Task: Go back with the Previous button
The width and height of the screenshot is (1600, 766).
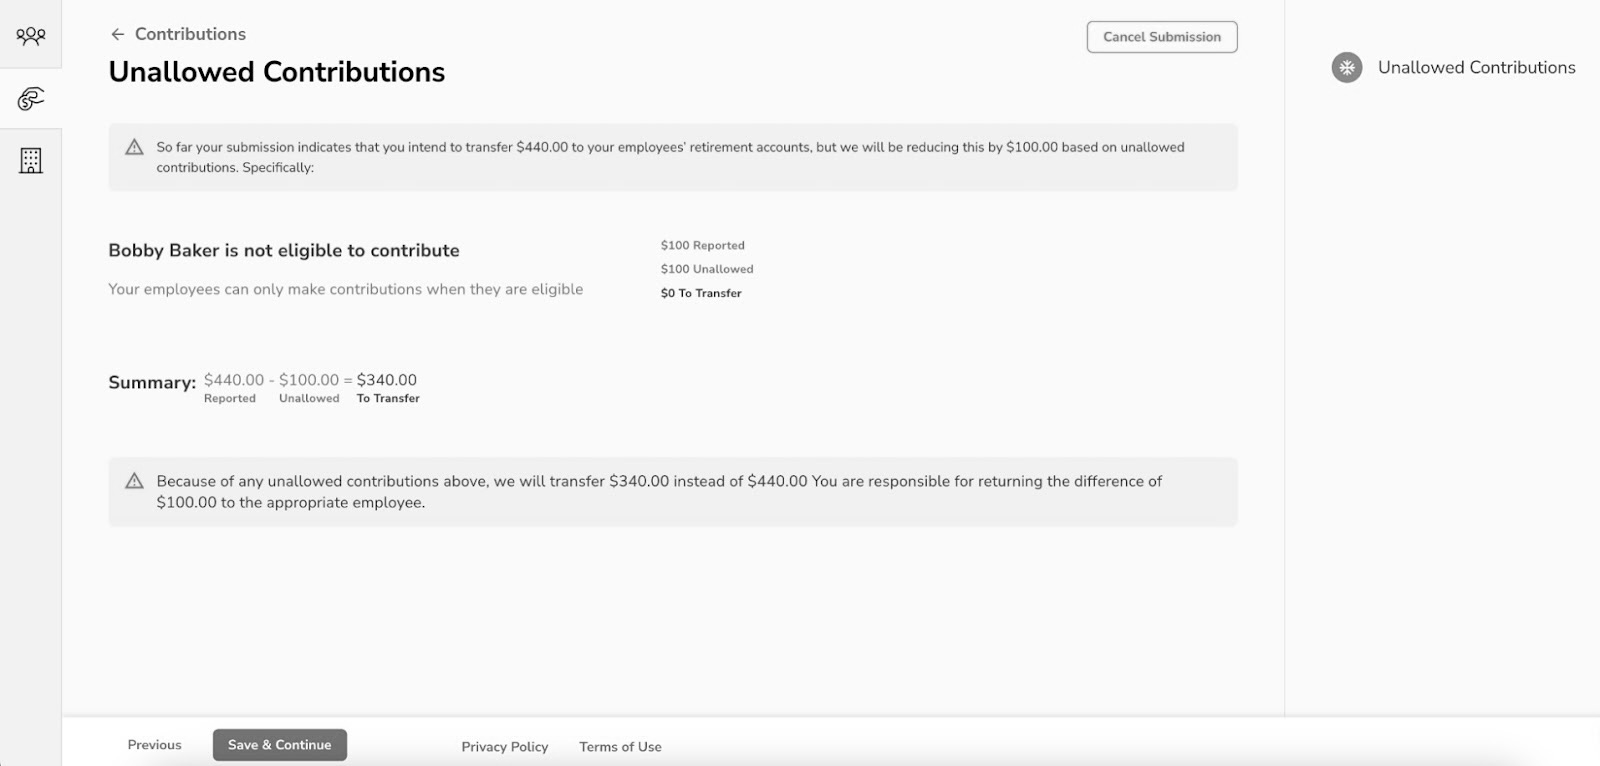Action: click(x=154, y=745)
